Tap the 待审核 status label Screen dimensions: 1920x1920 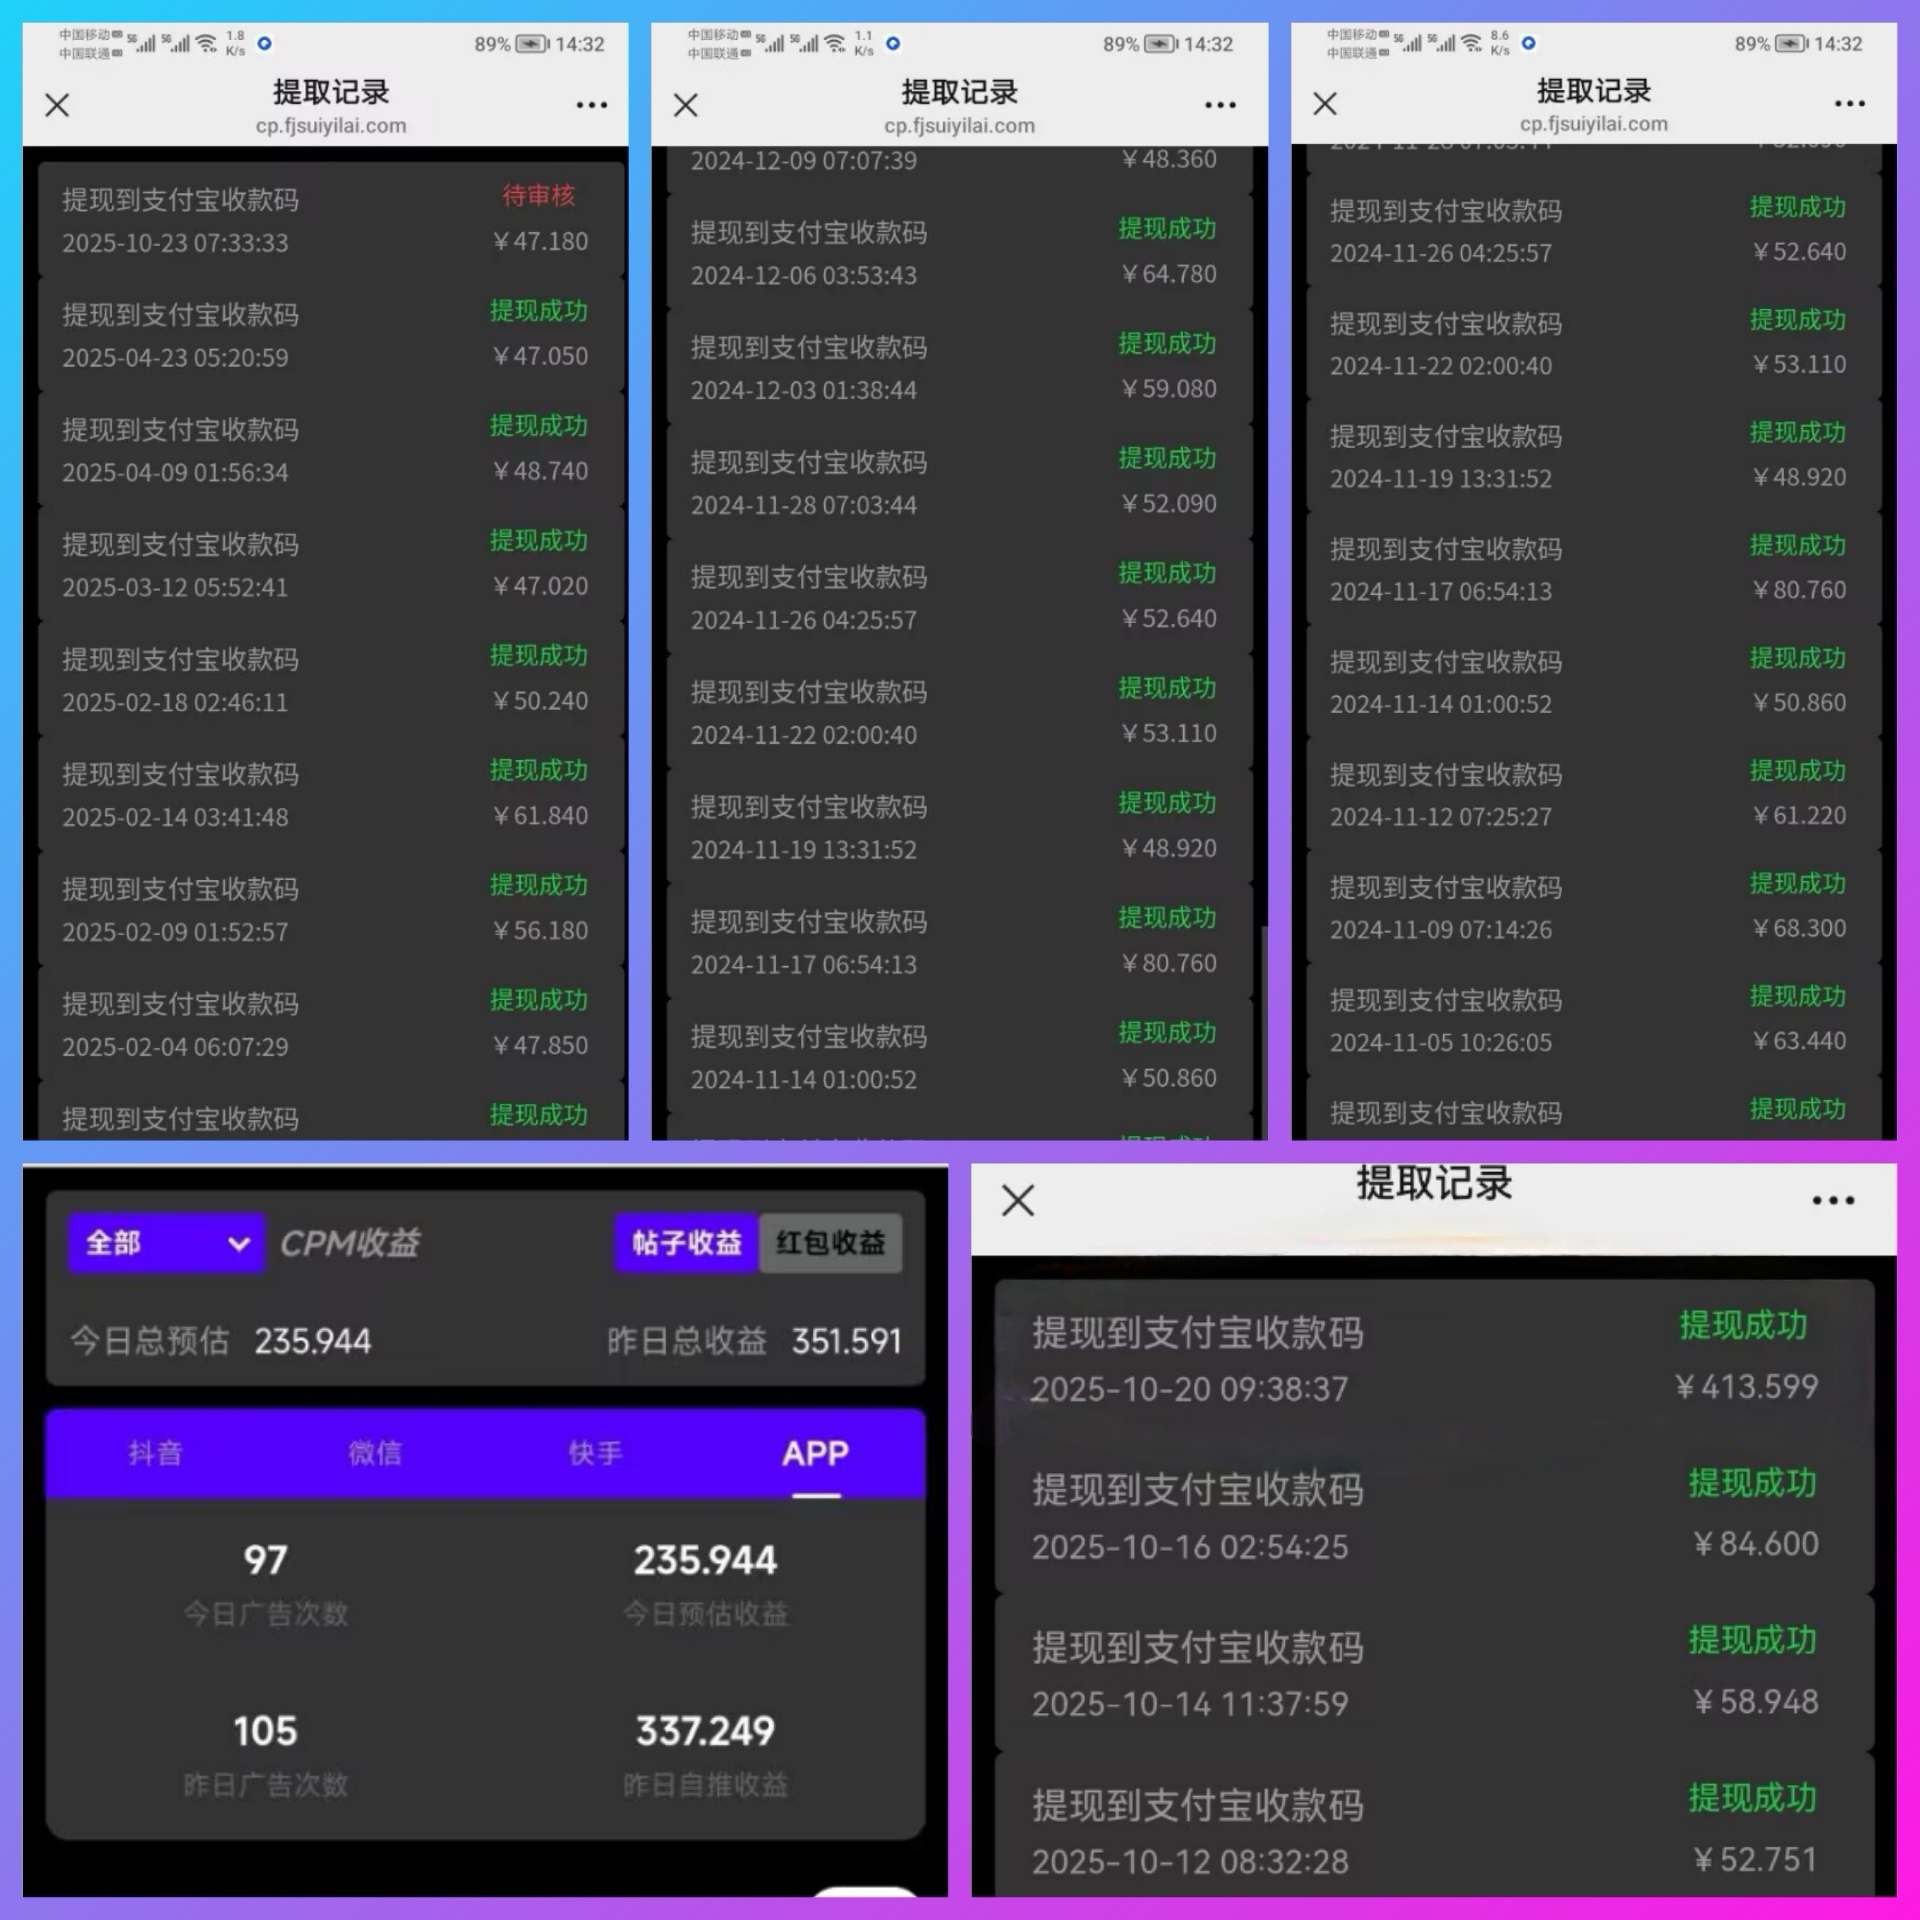tap(538, 196)
